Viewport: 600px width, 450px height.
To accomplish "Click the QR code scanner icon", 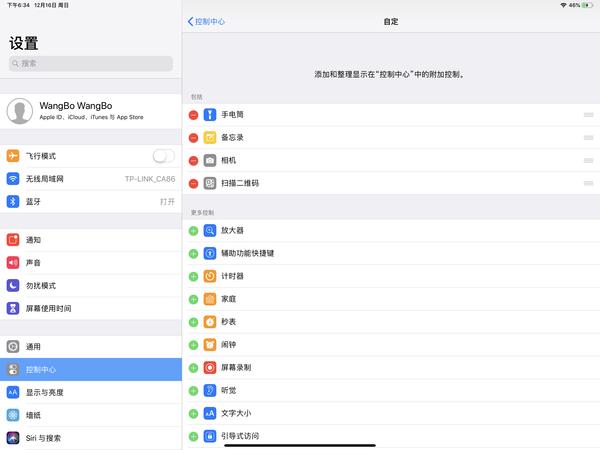I will 210,183.
